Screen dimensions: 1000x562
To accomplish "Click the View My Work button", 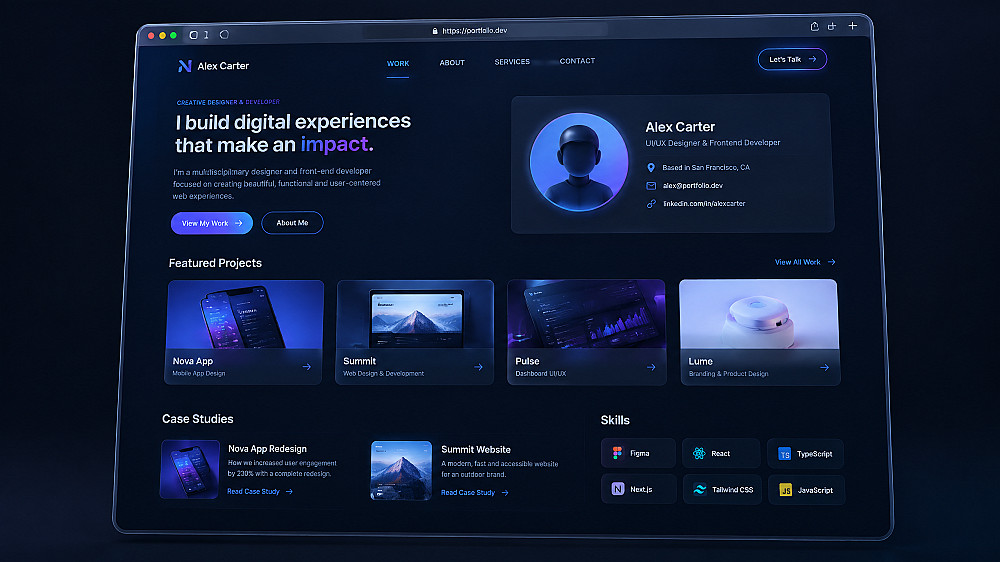I will click(x=212, y=223).
